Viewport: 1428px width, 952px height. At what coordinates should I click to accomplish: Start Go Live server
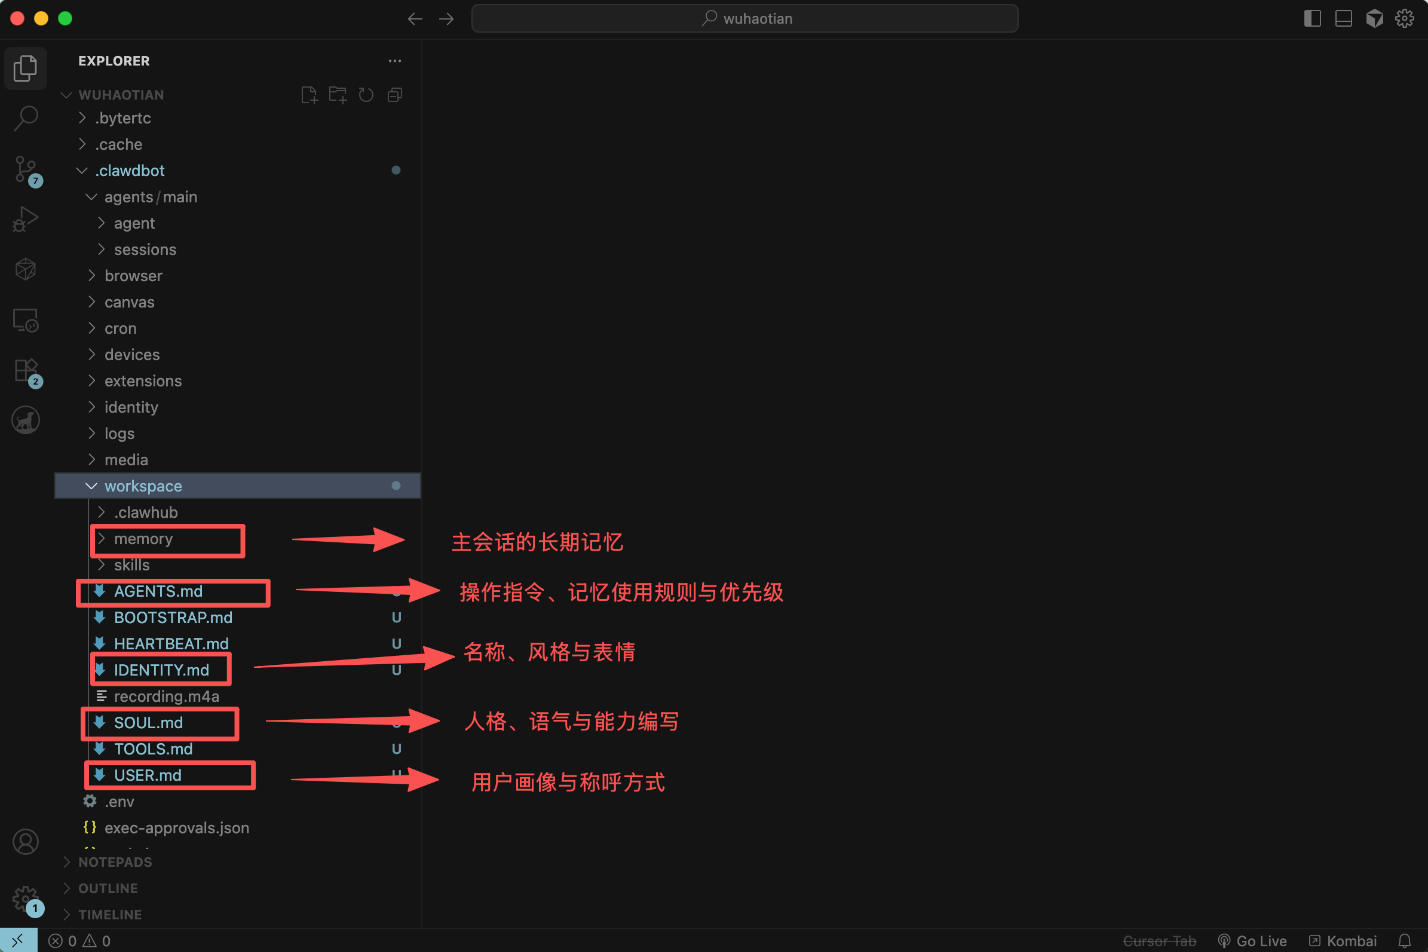[1252, 941]
